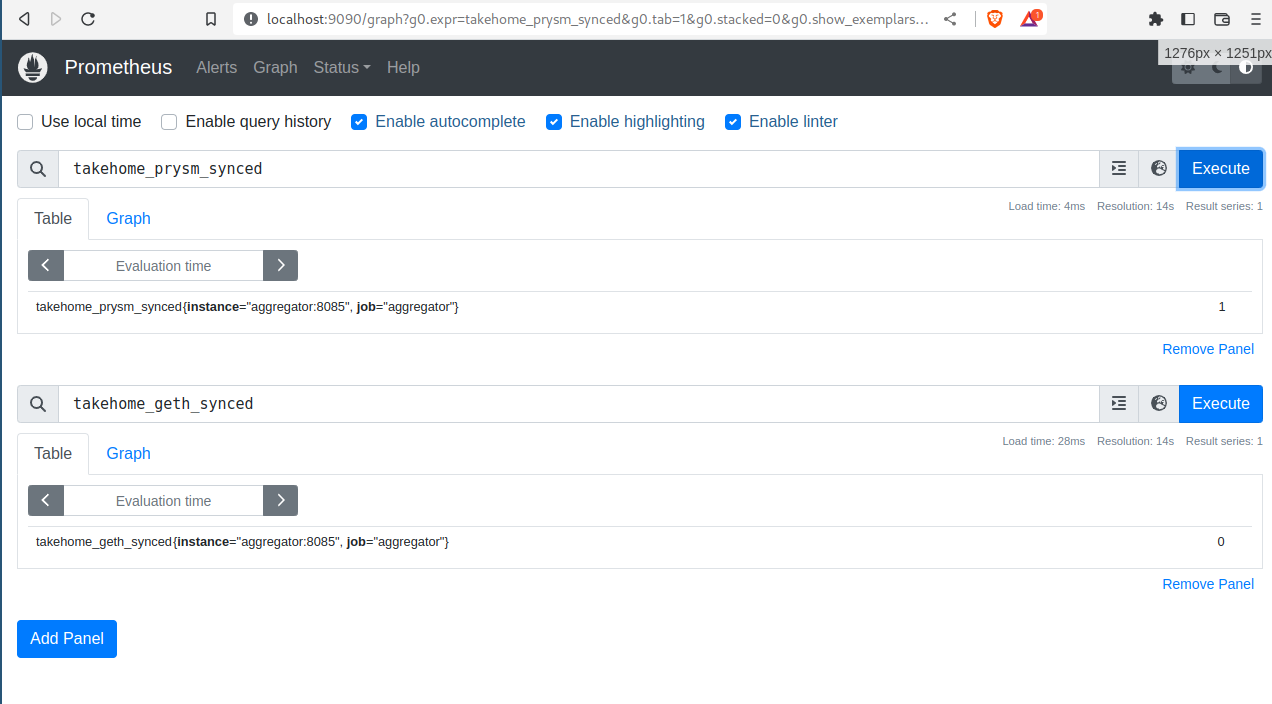Disable autocomplete checkbox

[359, 122]
